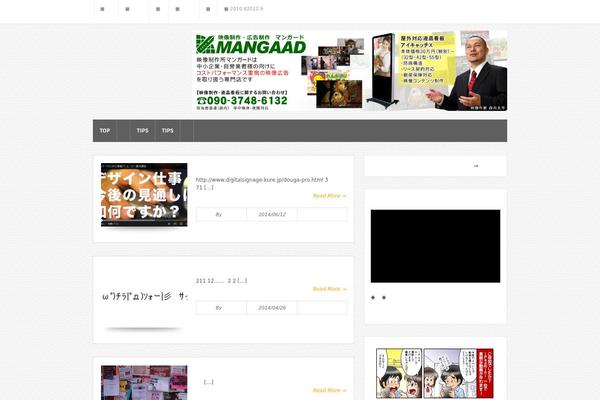Screen dimensions: 600x400
Task: Click Read More in the flyer collage post
Action: (329, 390)
